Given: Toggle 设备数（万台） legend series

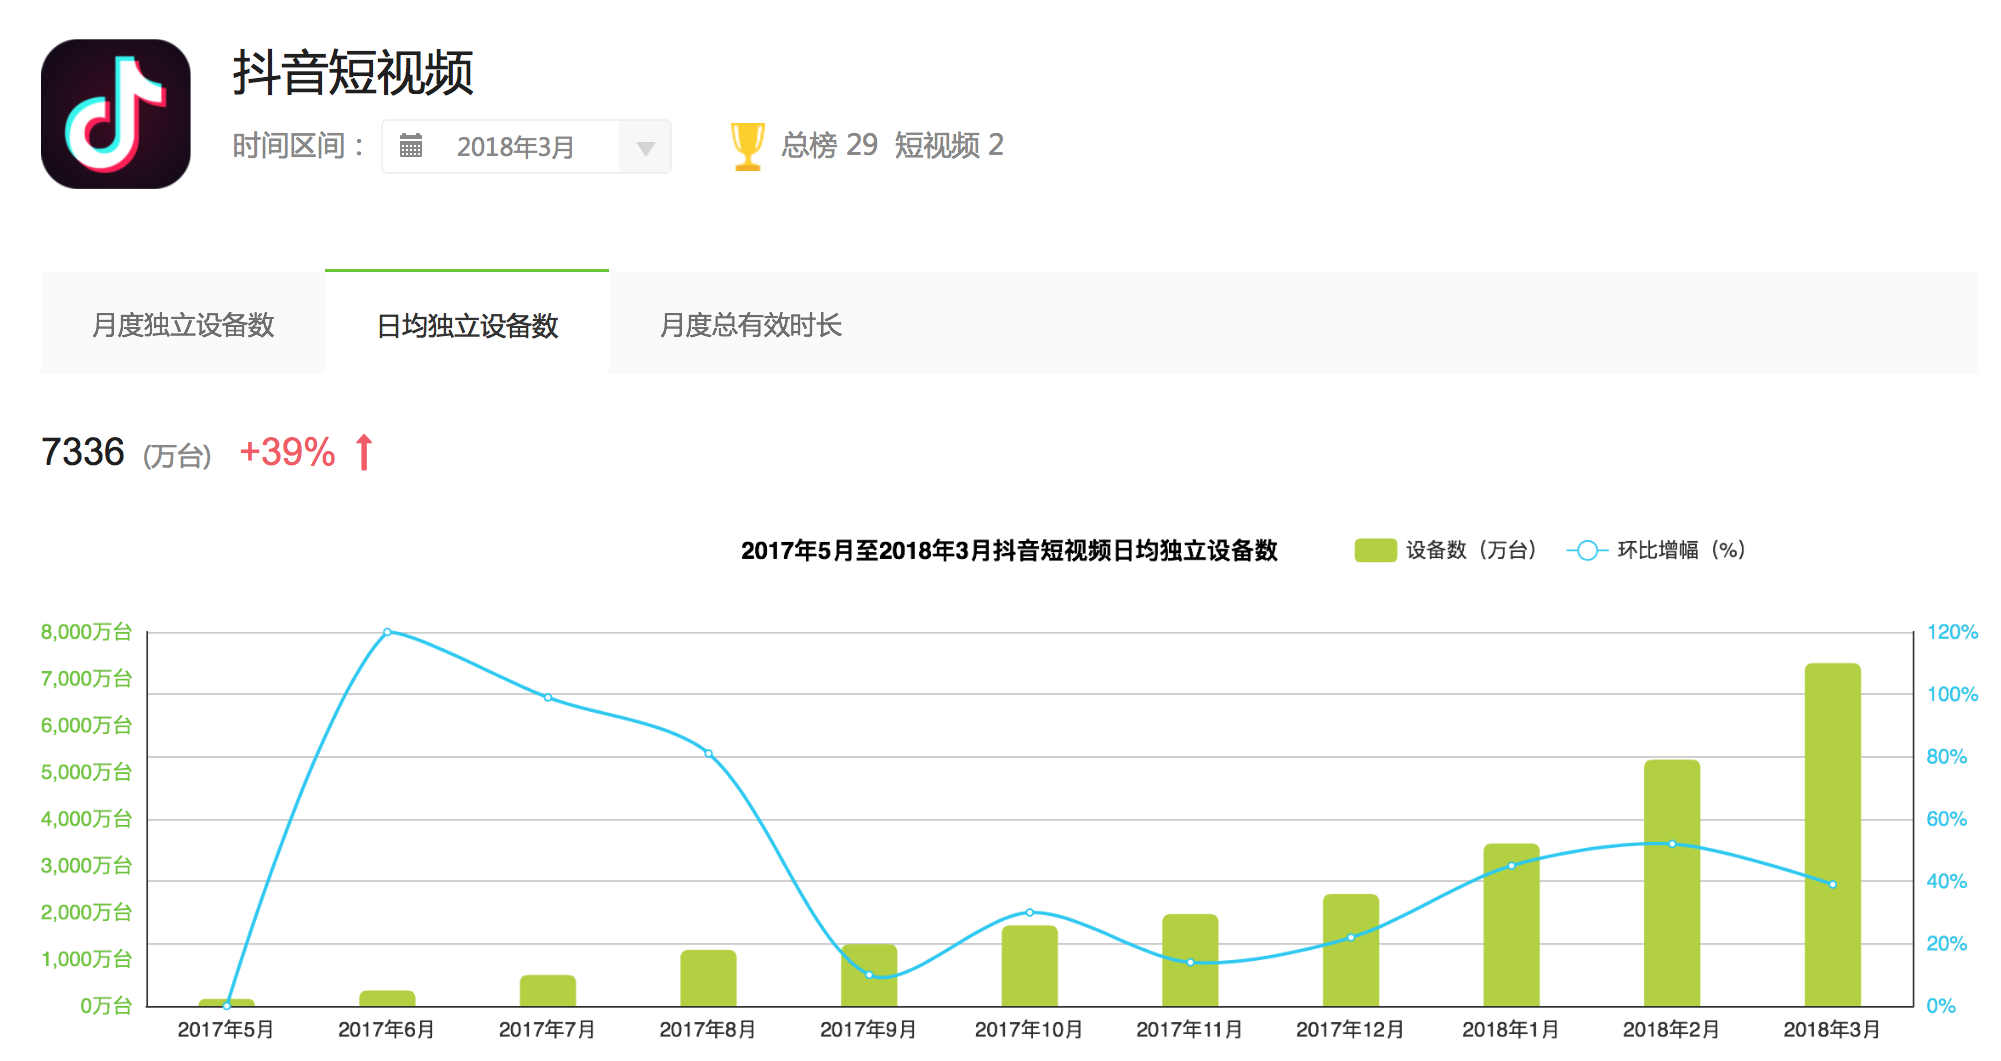Looking at the screenshot, I should click(1470, 550).
